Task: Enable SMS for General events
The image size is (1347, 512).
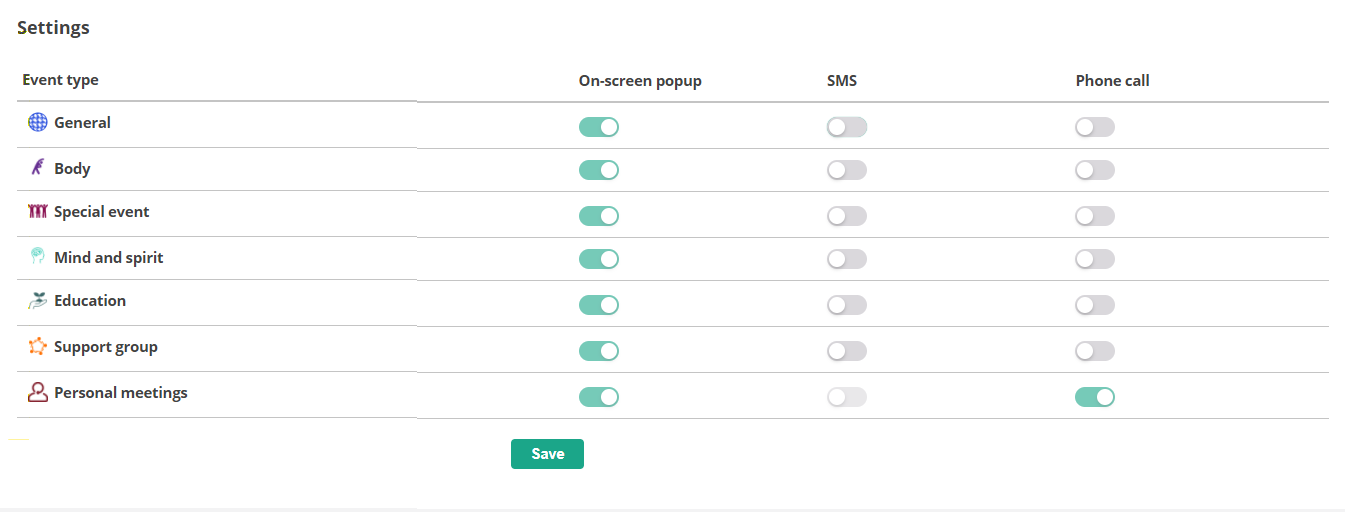Action: click(847, 127)
